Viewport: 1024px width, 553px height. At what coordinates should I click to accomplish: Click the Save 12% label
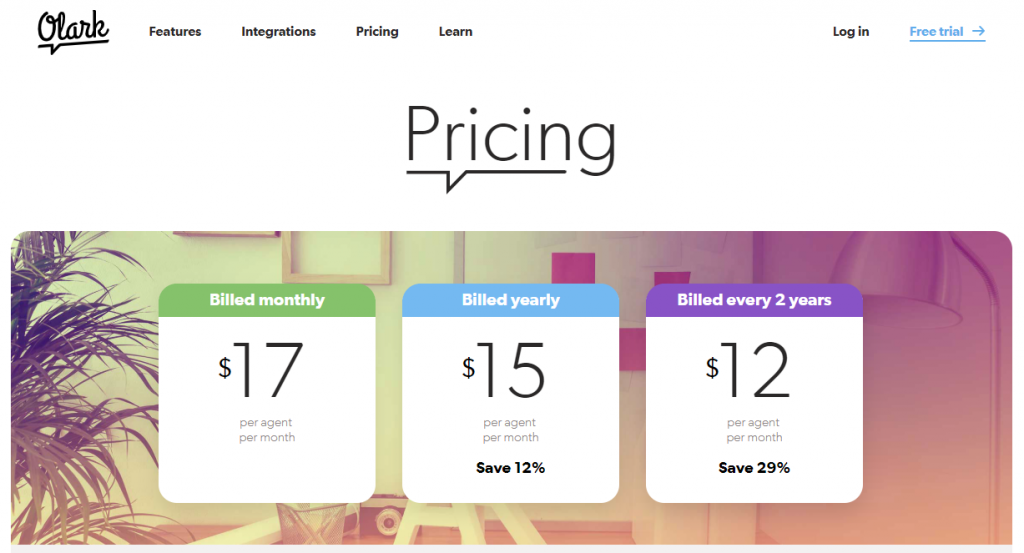point(510,468)
